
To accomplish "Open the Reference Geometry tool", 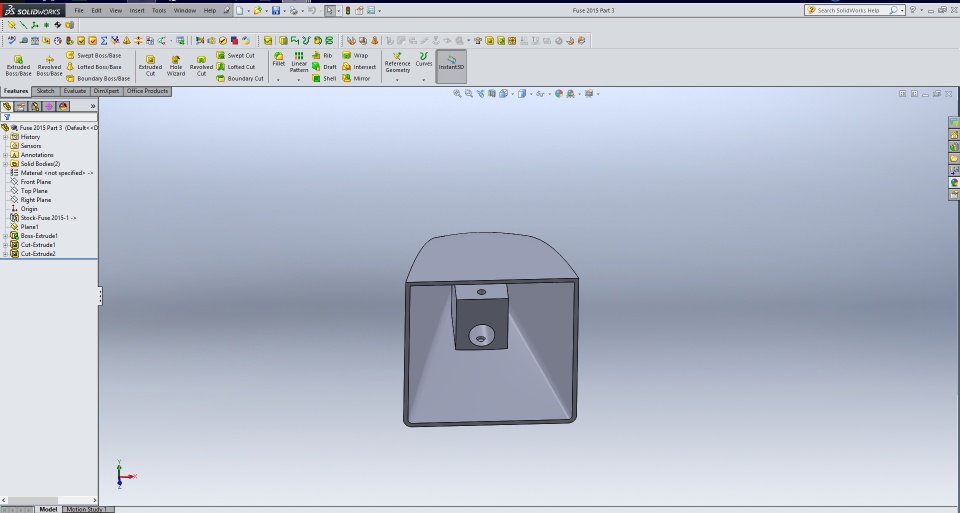I will click(397, 62).
